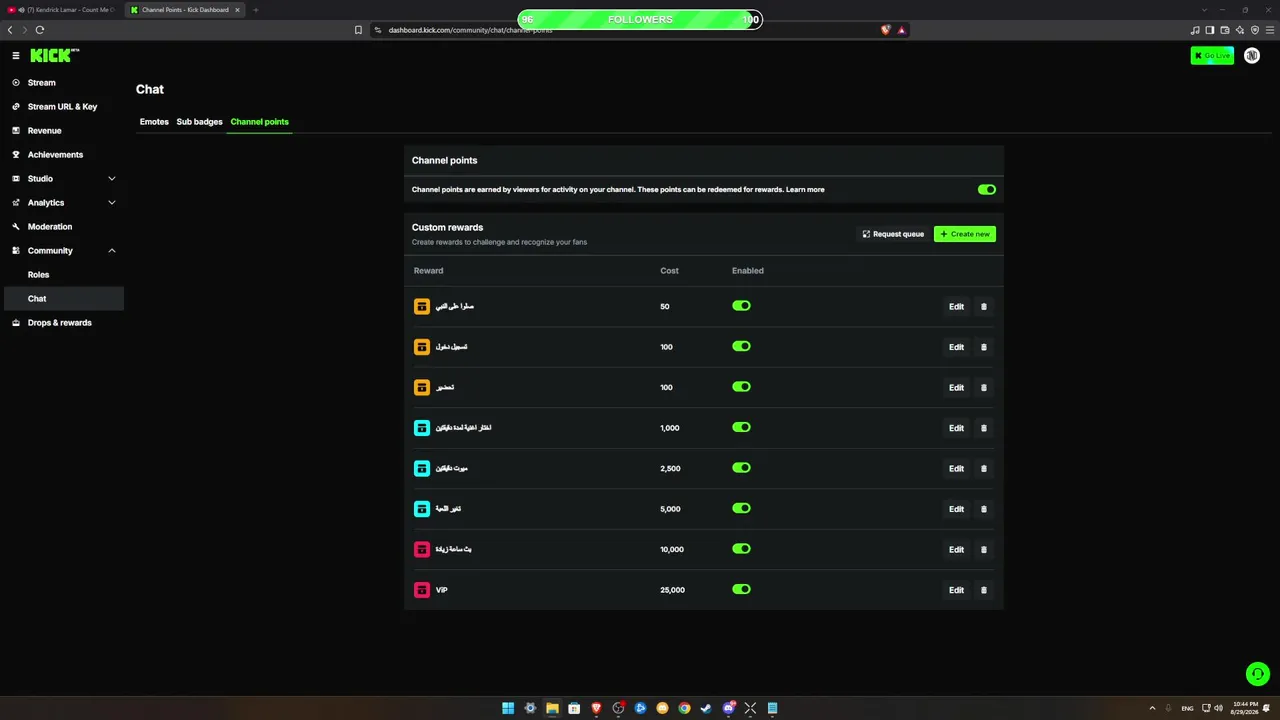Turn off the VIP reward toggle
Screen dimensions: 1280x720
point(741,589)
